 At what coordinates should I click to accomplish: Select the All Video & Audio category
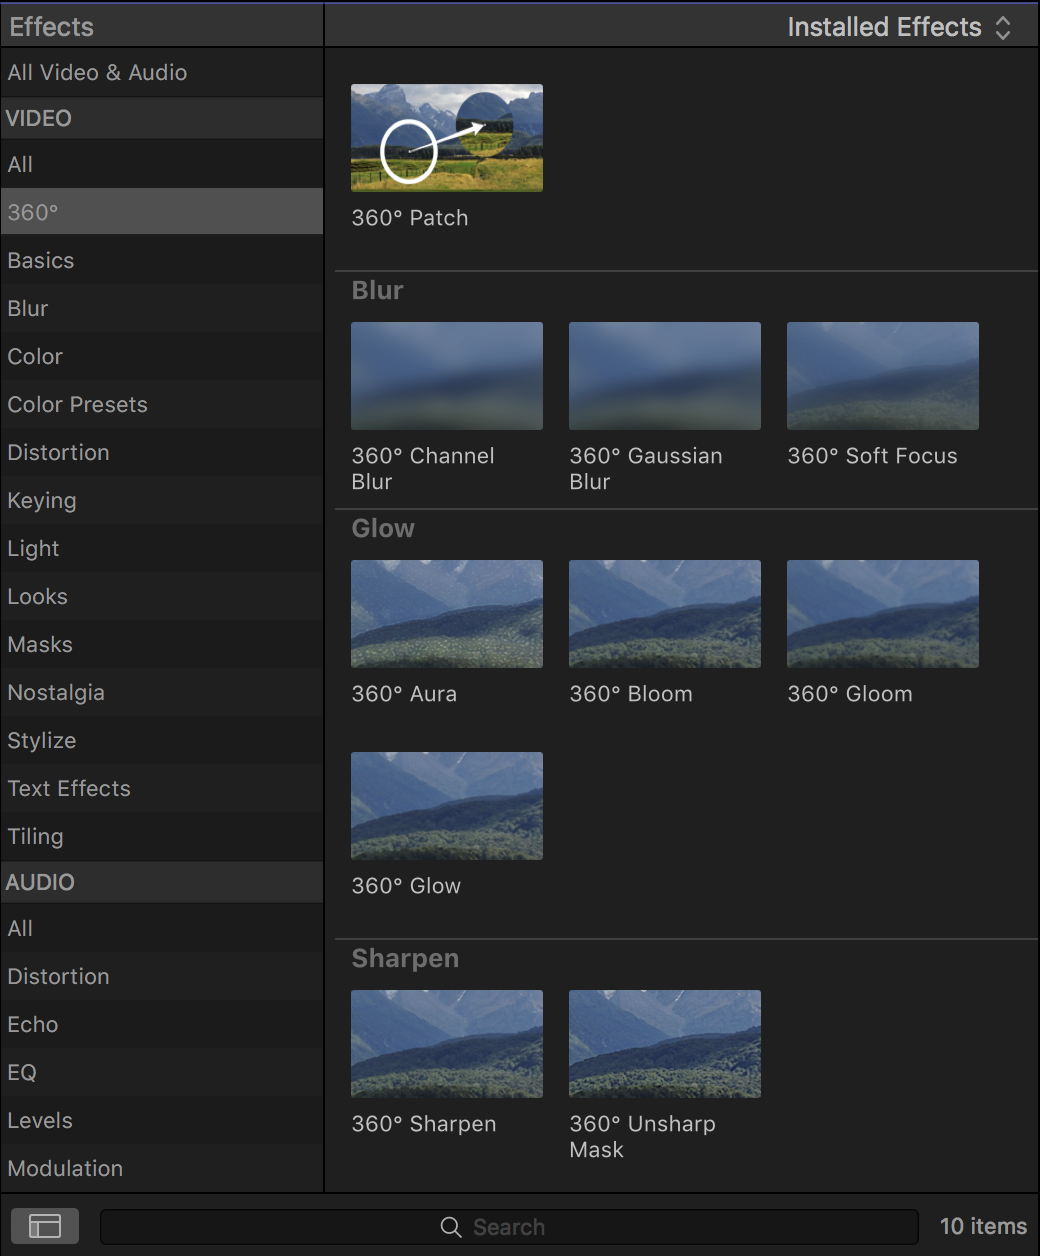(x=162, y=72)
